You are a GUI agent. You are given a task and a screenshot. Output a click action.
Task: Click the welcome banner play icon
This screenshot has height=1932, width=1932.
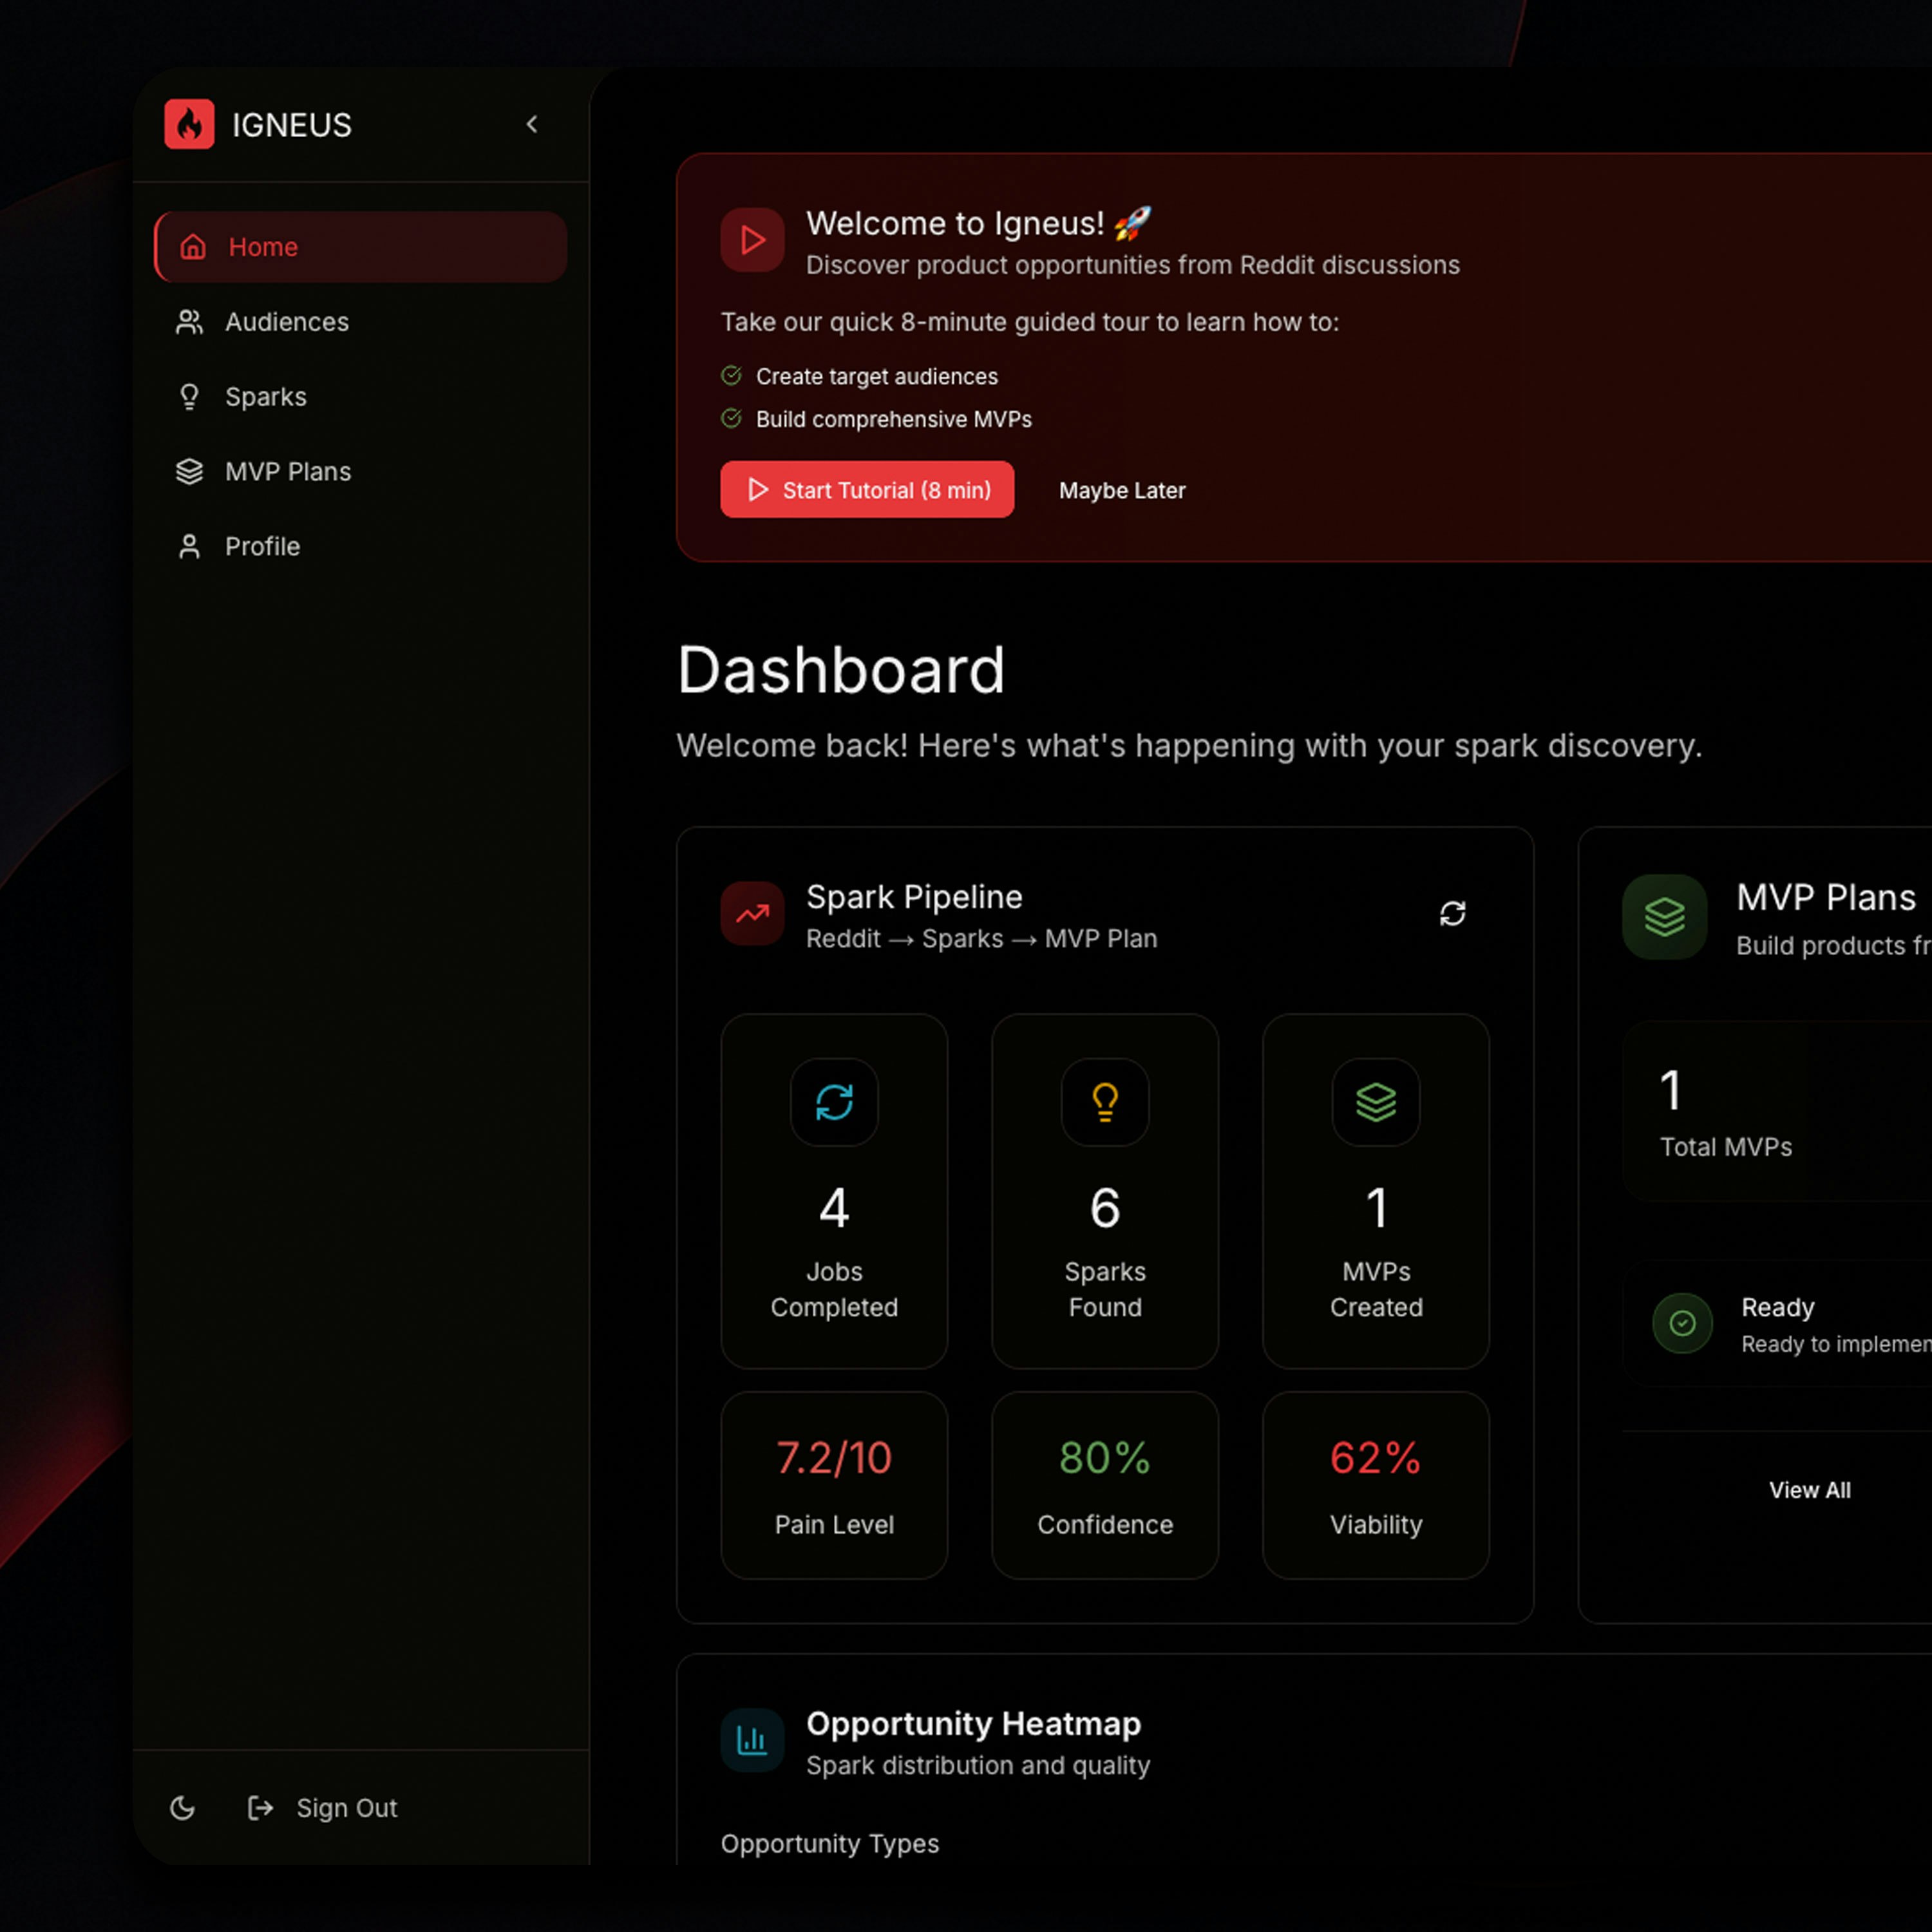(752, 240)
